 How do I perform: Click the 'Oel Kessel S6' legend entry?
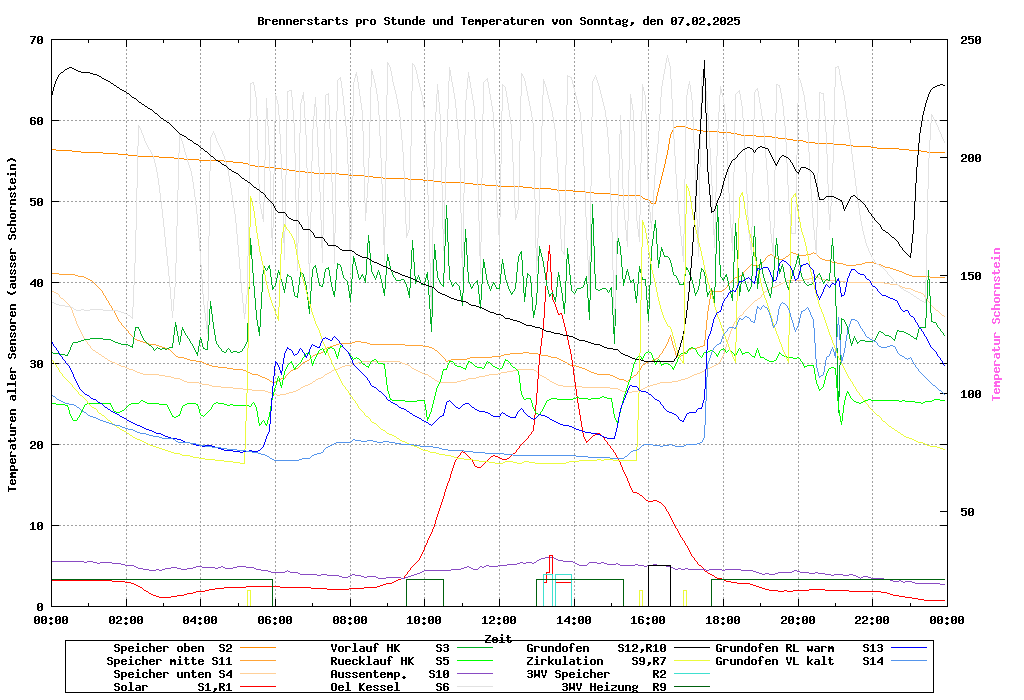[390, 687]
